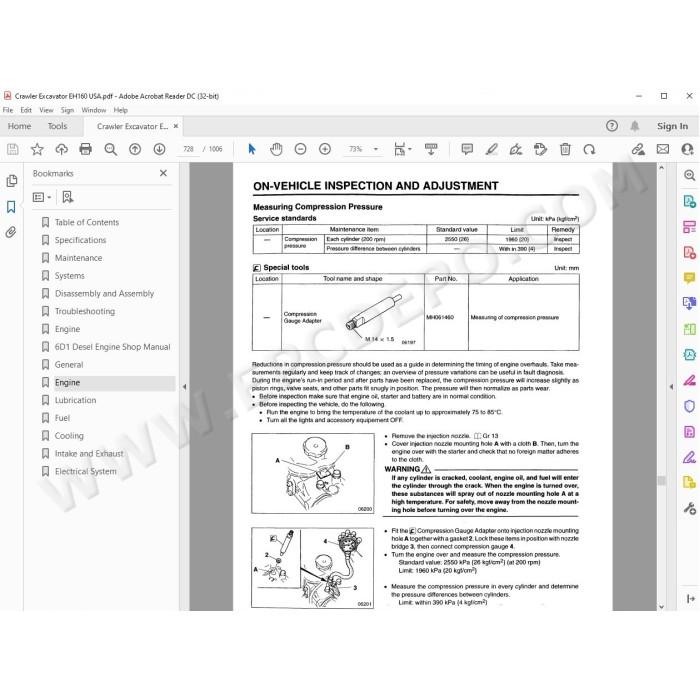Close the Crawler Excavator document tab
Viewport: 700px width, 700px height.
(x=176, y=126)
